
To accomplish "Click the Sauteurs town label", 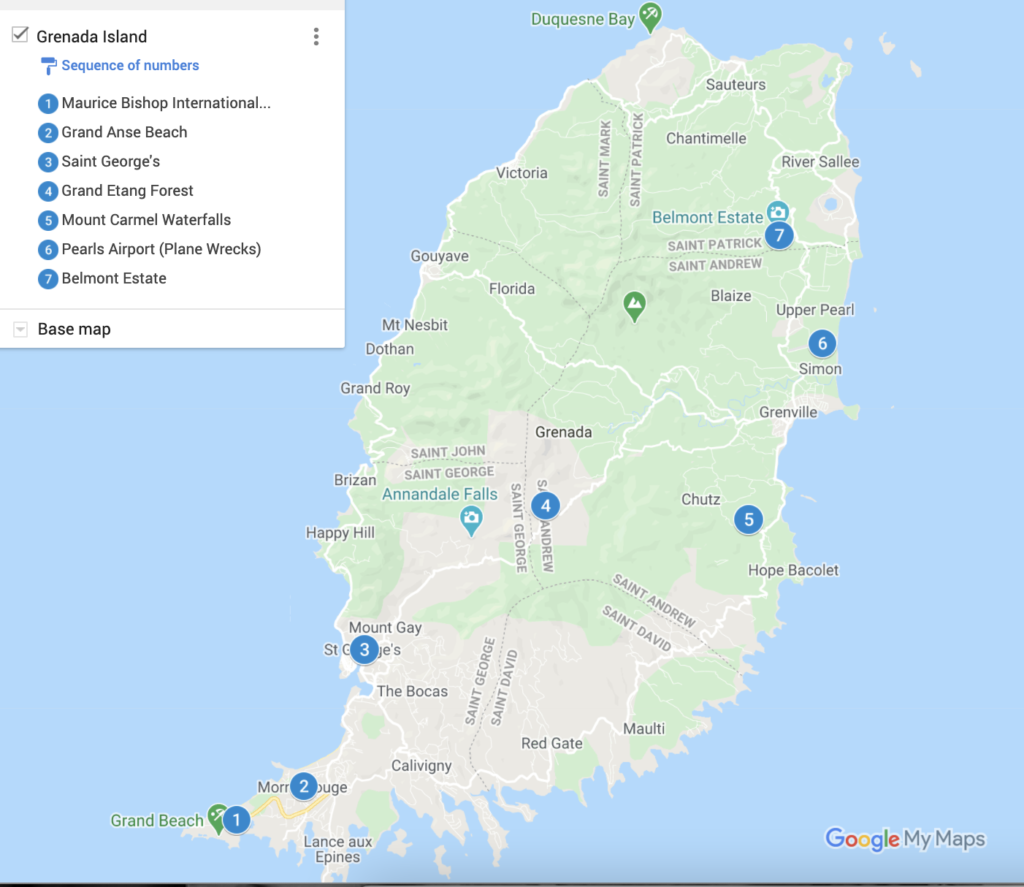I will pos(735,85).
